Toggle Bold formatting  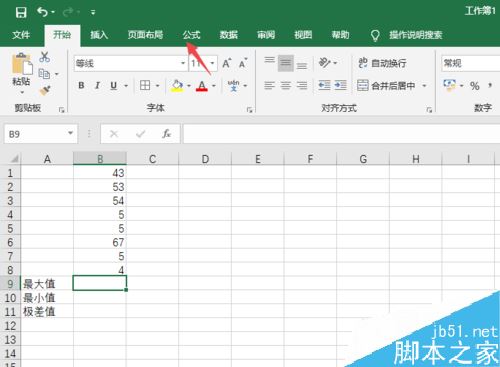click(81, 86)
